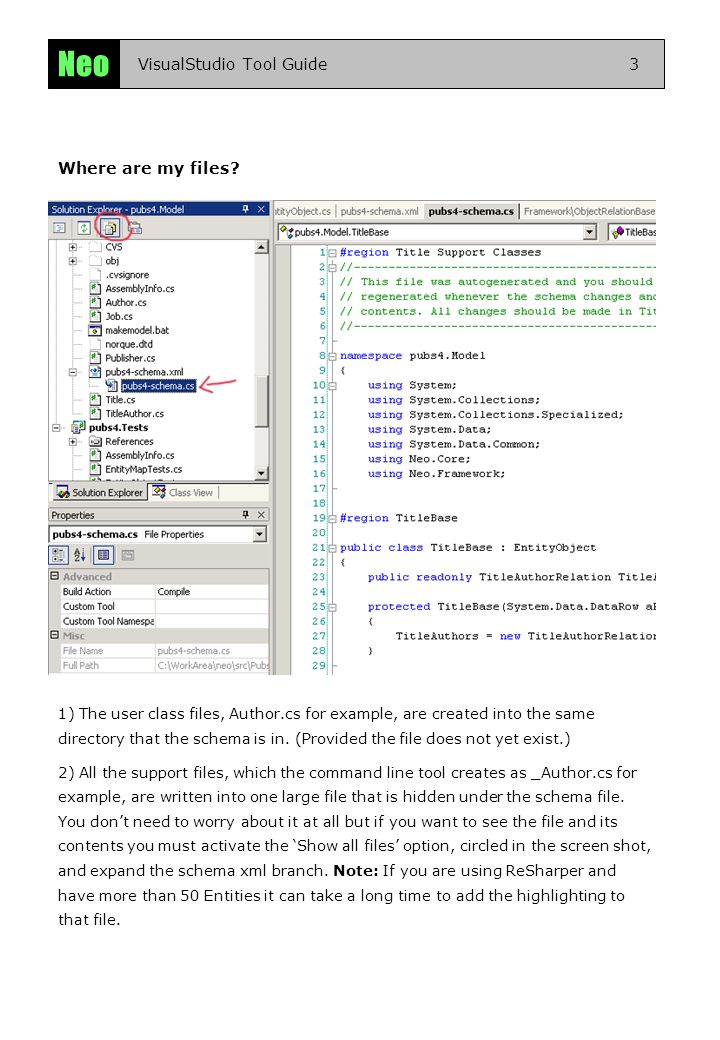
Task: Click the class icon in pubs4.Model.TitleBase combo
Action: coord(286,231)
